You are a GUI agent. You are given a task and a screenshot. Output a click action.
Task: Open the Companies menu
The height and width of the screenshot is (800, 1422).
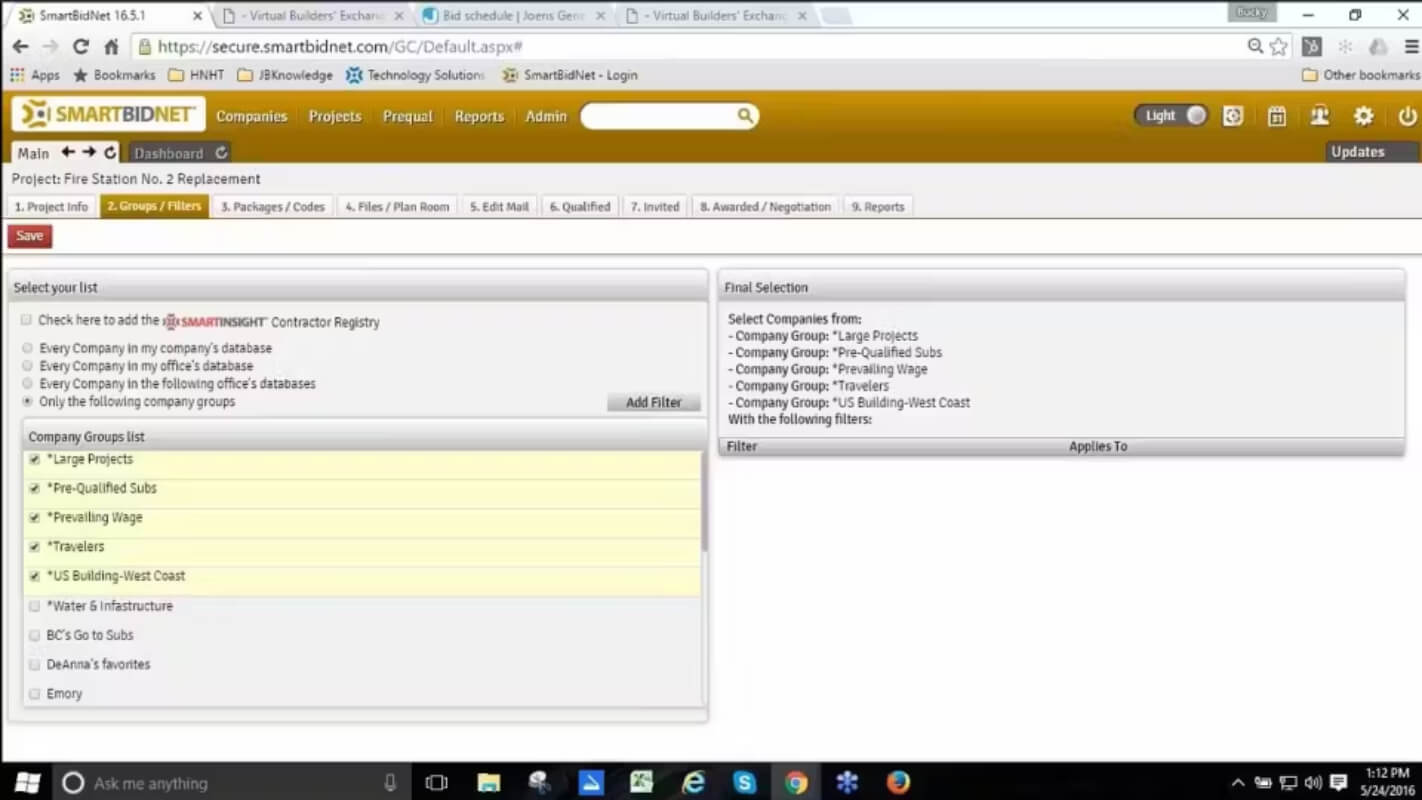click(251, 116)
